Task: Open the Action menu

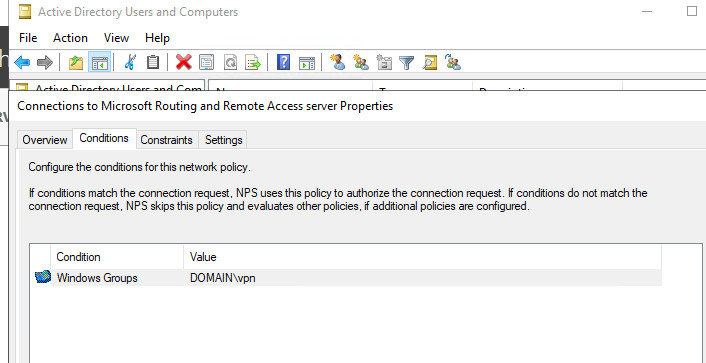Action: (x=70, y=38)
